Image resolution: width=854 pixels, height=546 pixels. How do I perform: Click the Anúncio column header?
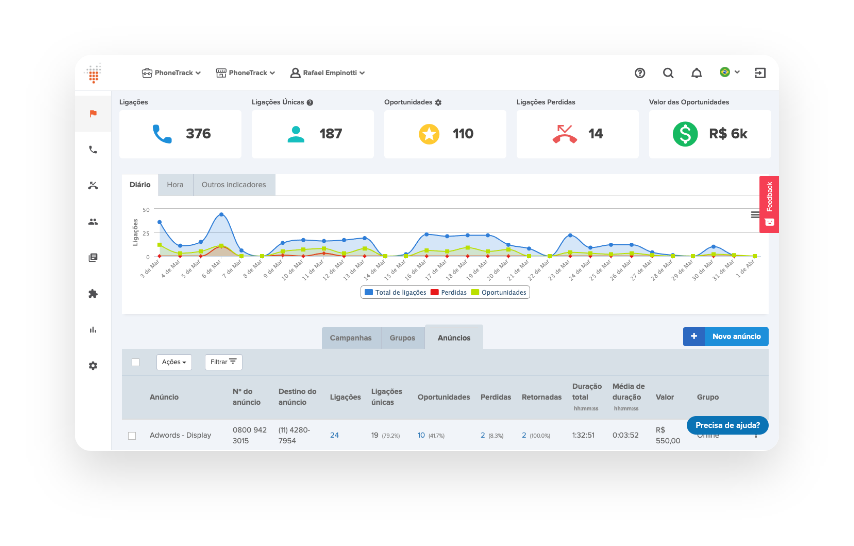[x=164, y=397]
